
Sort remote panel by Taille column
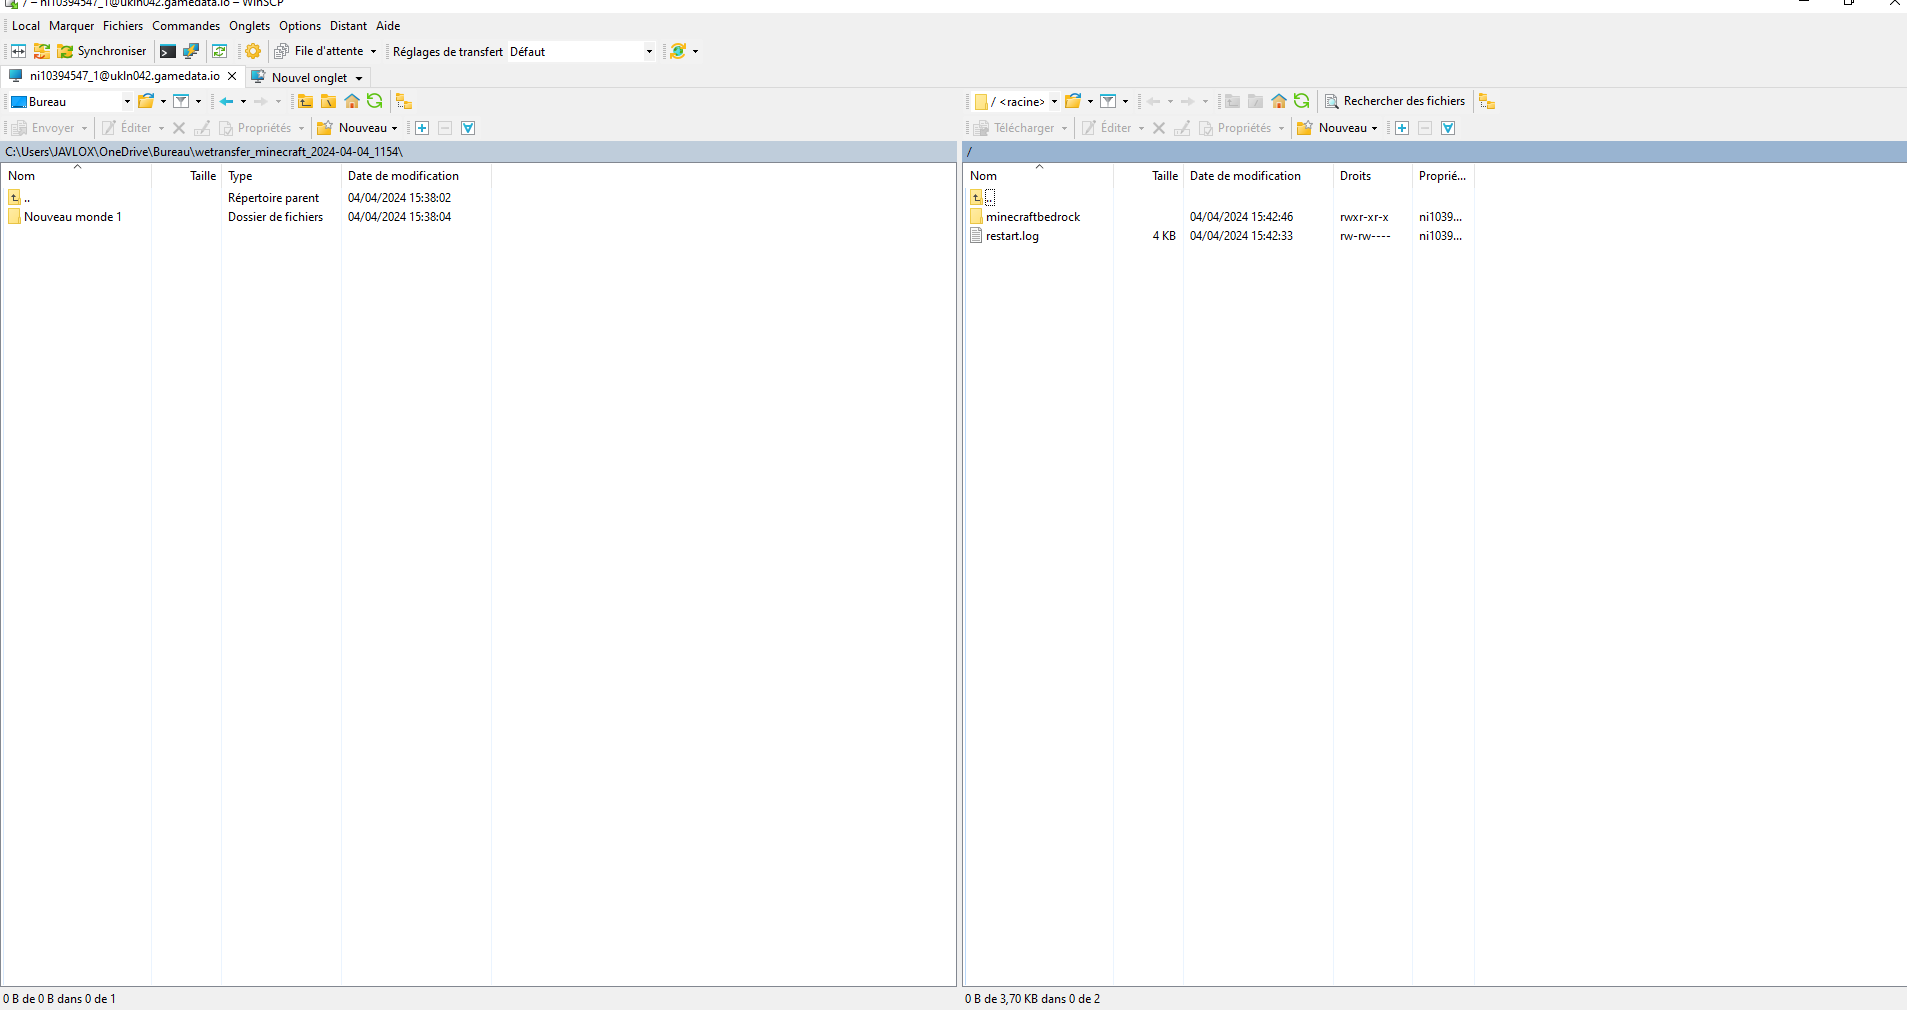(1149, 176)
